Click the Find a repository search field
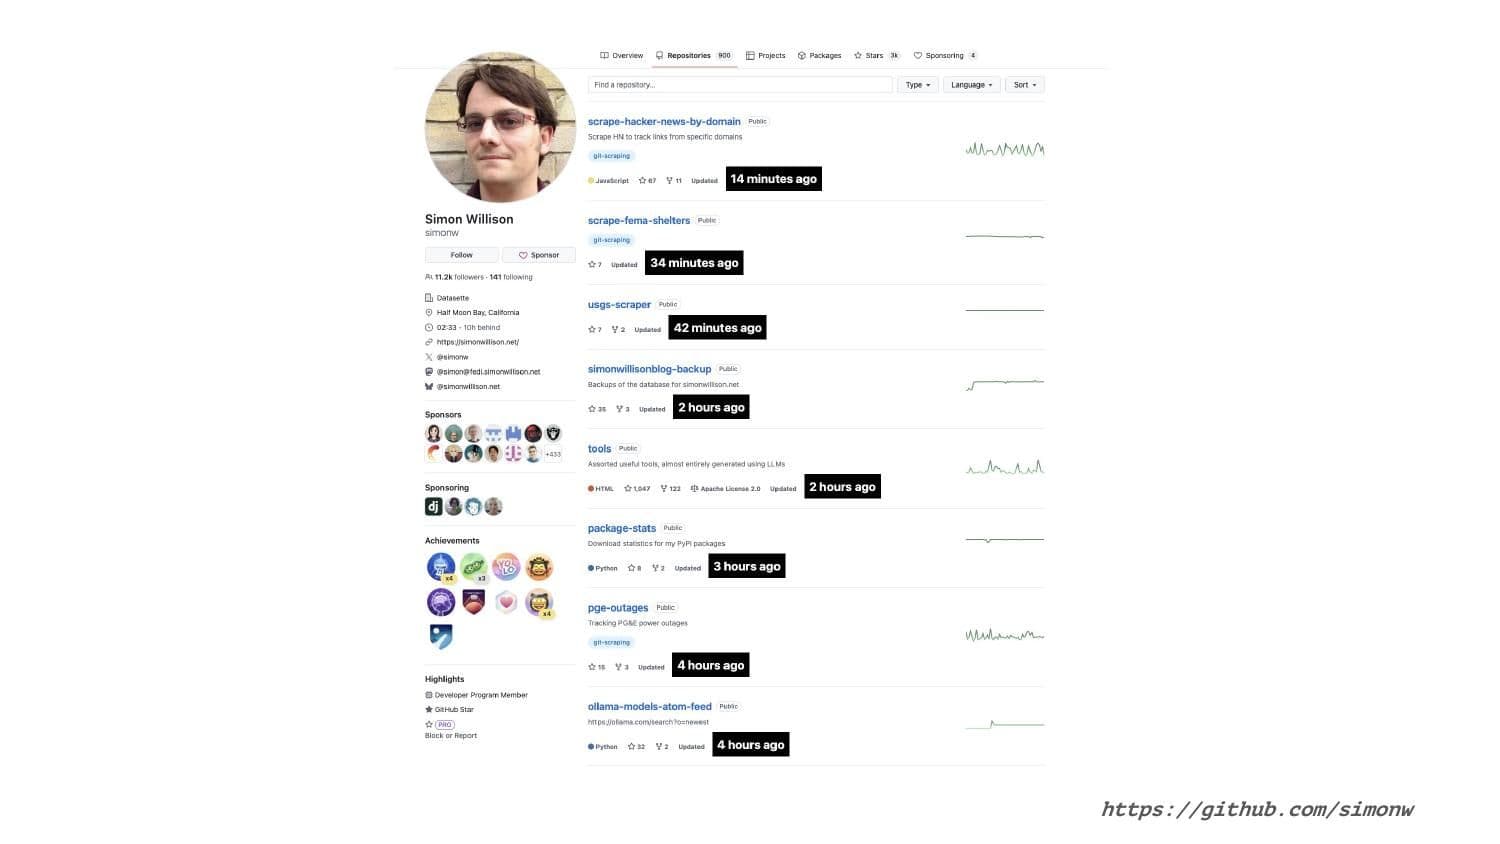The width and height of the screenshot is (1500, 844). coord(740,85)
